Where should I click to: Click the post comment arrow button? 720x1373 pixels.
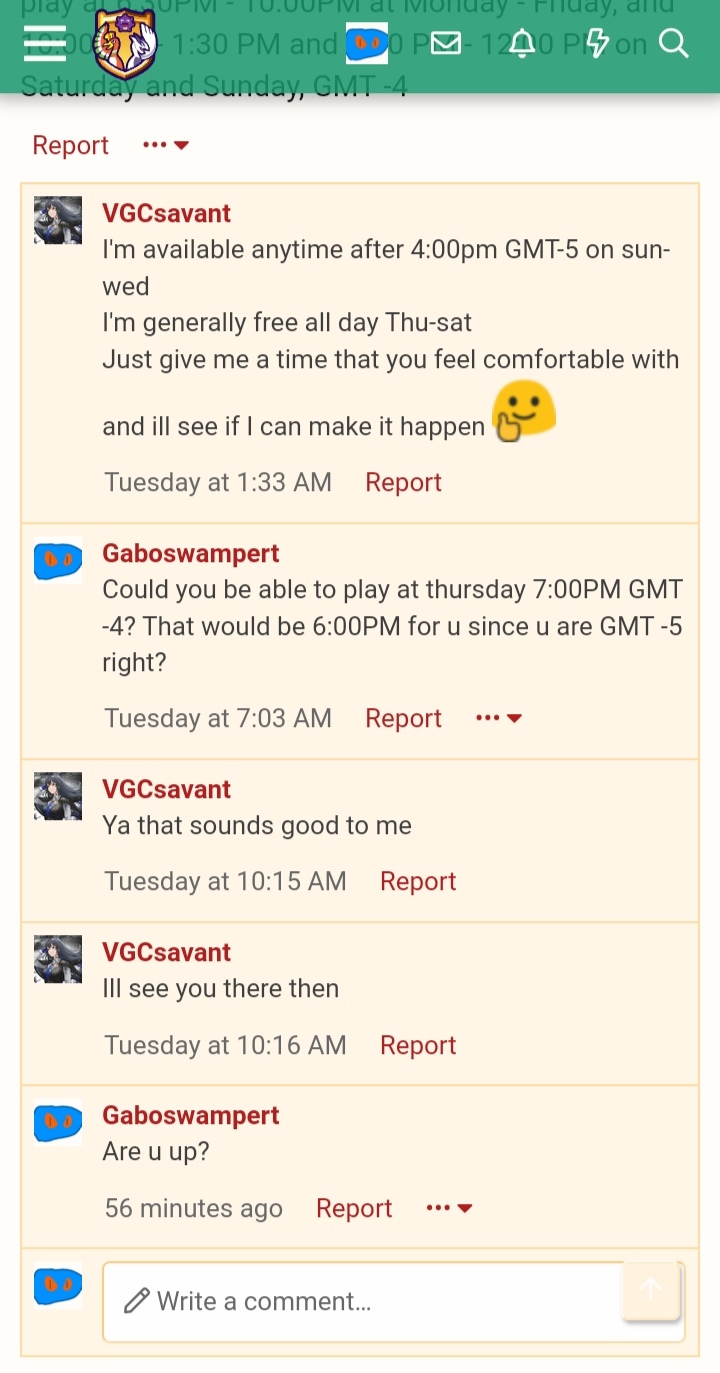651,1291
